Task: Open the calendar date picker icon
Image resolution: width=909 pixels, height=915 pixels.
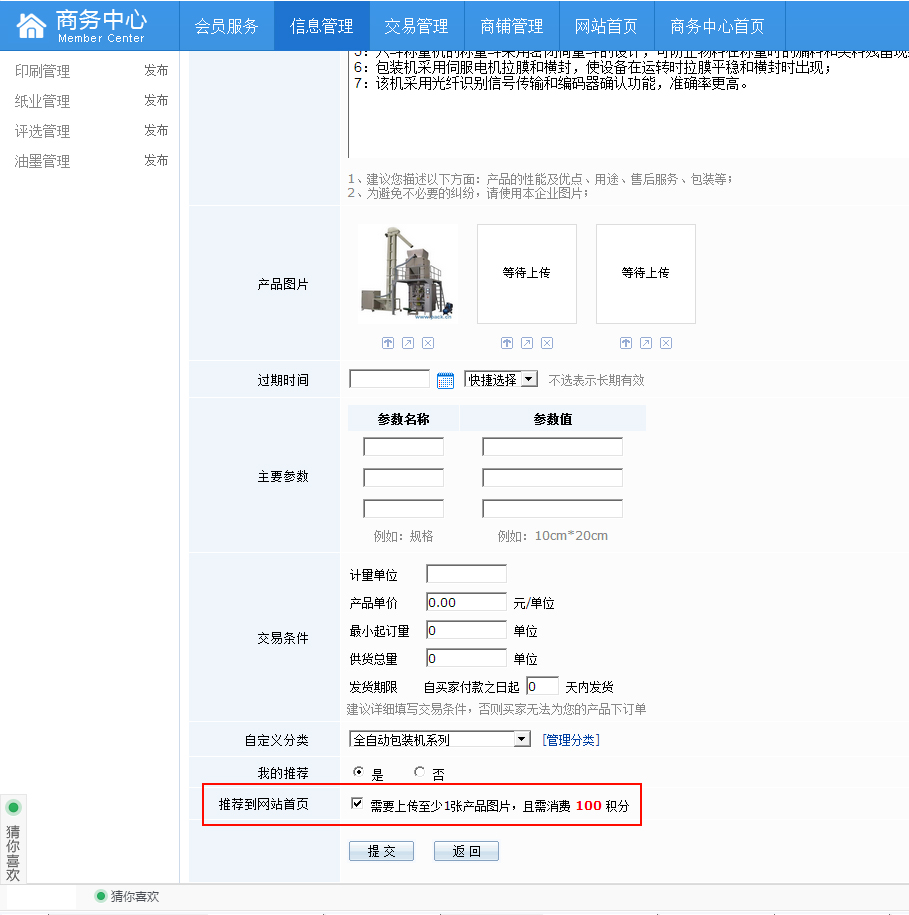Action: pos(446,380)
